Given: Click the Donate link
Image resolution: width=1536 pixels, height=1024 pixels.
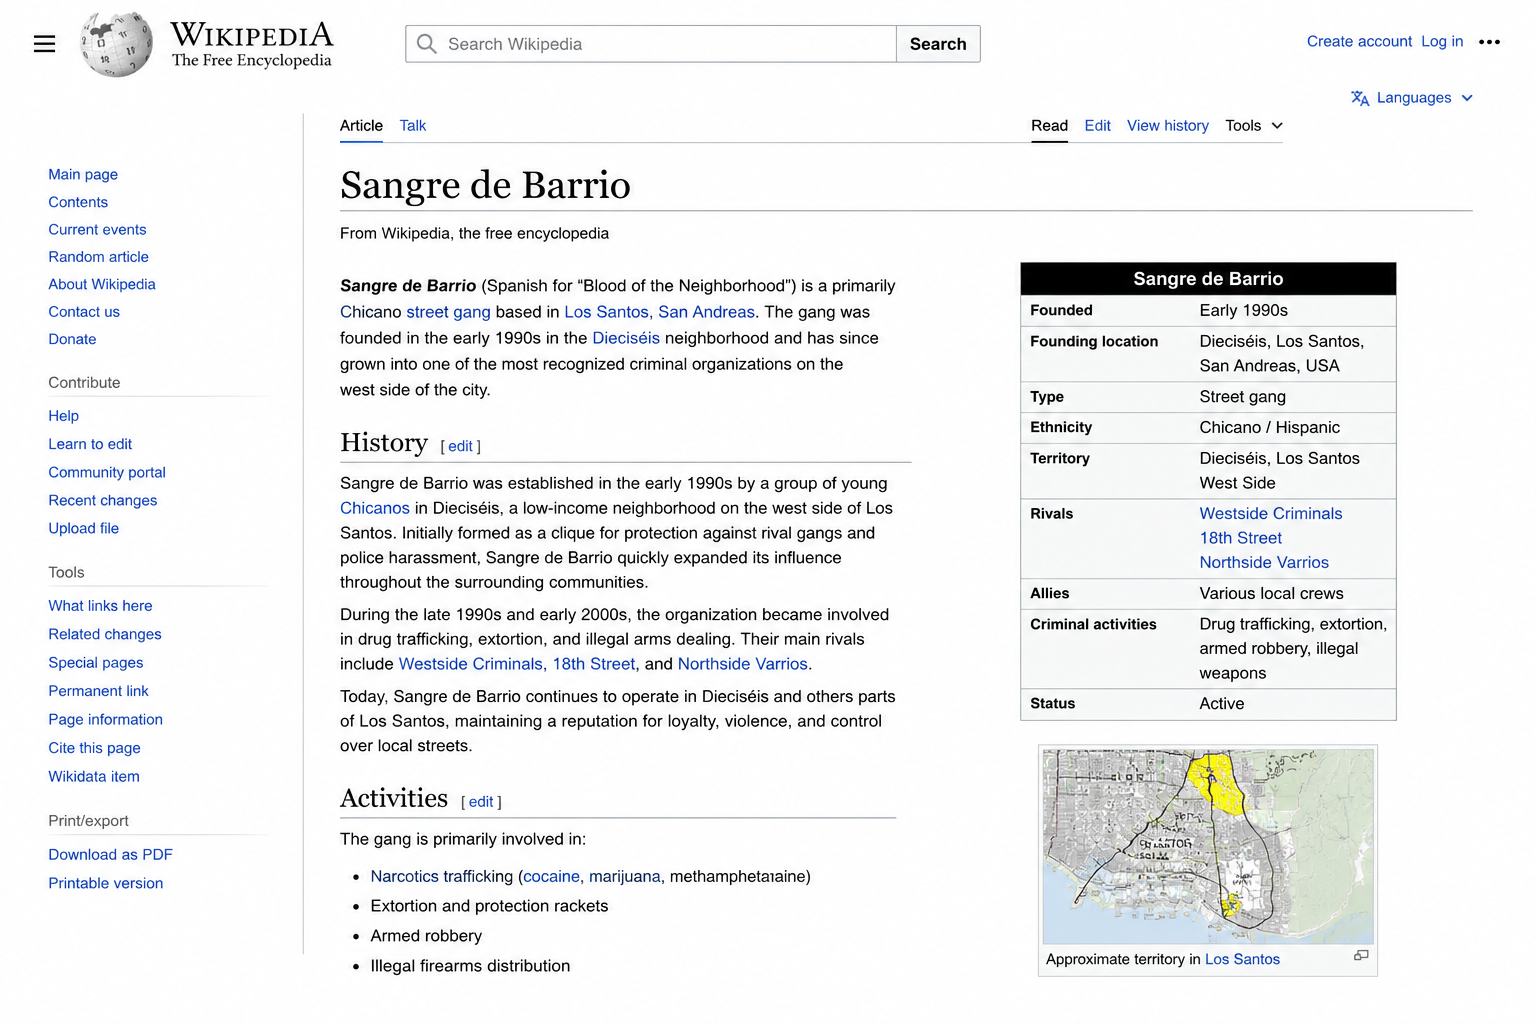Looking at the screenshot, I should coord(72,339).
